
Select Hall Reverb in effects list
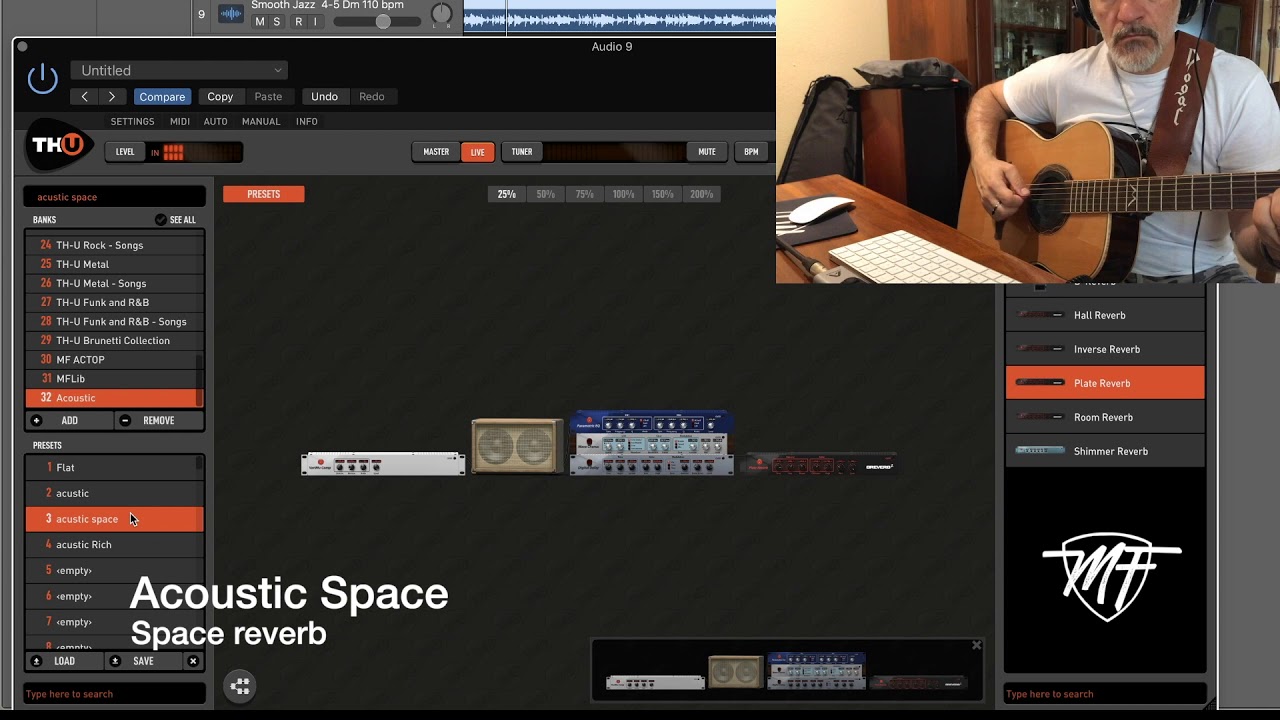[1105, 315]
